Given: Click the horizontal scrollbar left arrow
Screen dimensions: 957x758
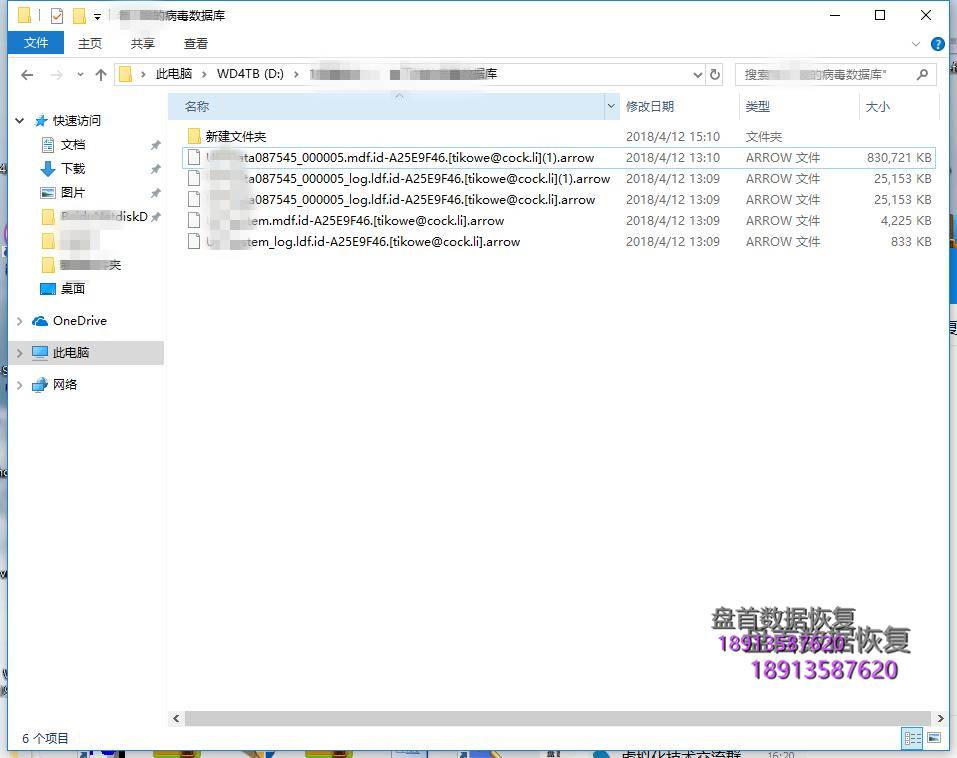Looking at the screenshot, I should tap(176, 718).
